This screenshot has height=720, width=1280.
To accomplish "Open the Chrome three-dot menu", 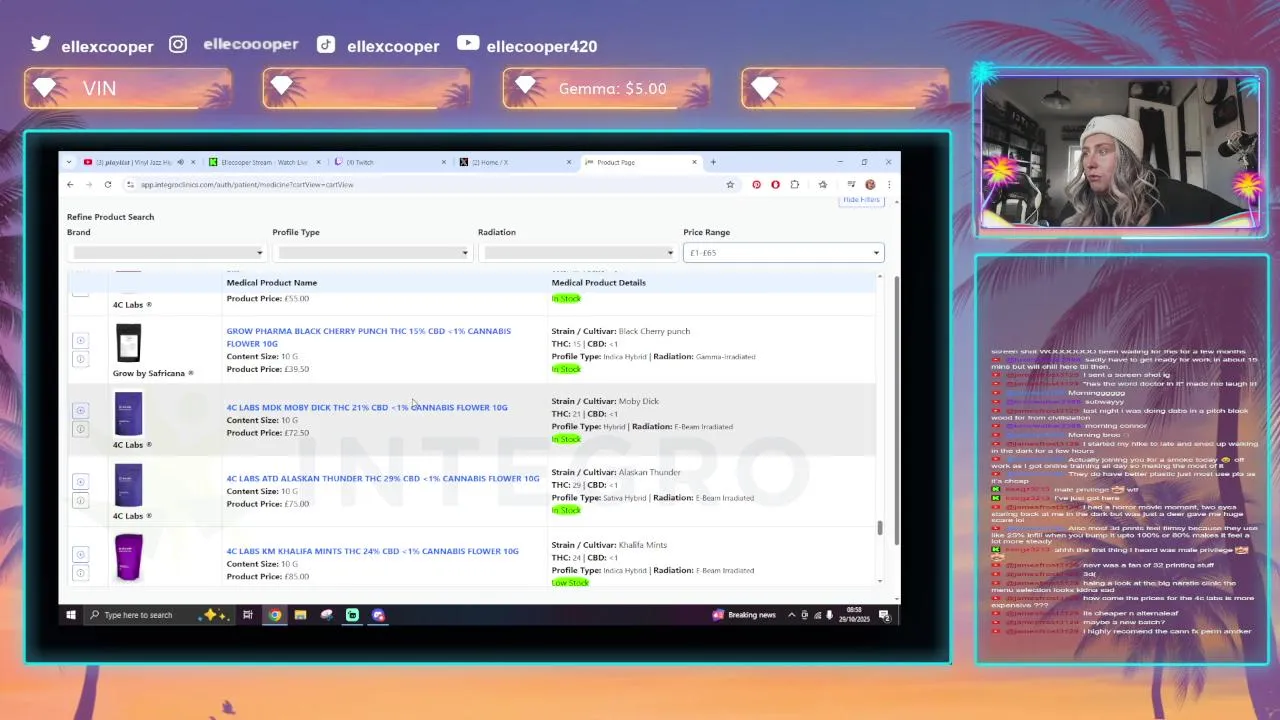I will coord(888,184).
